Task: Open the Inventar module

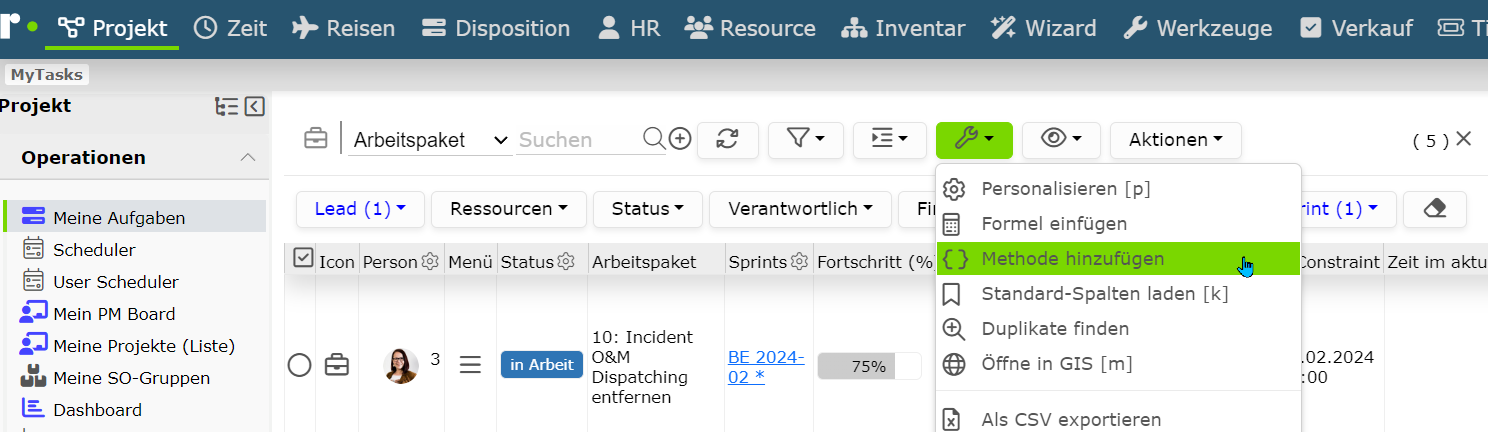Action: (903, 28)
